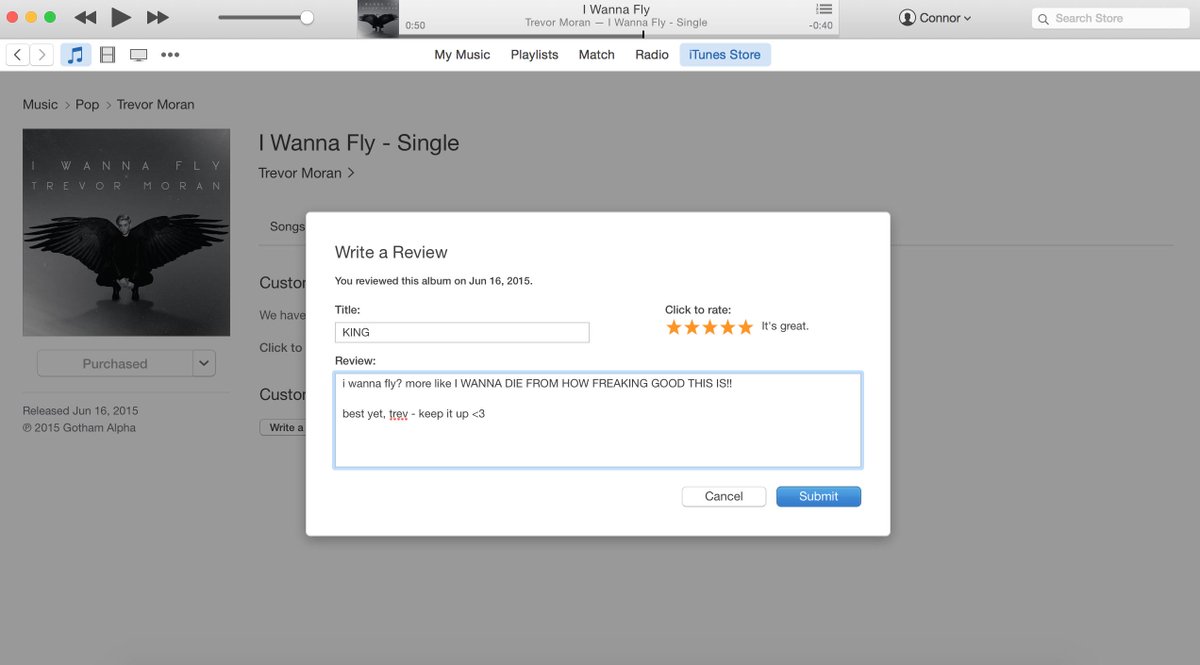Rate two stars
Image resolution: width=1200 pixels, height=665 pixels.
coord(692,327)
